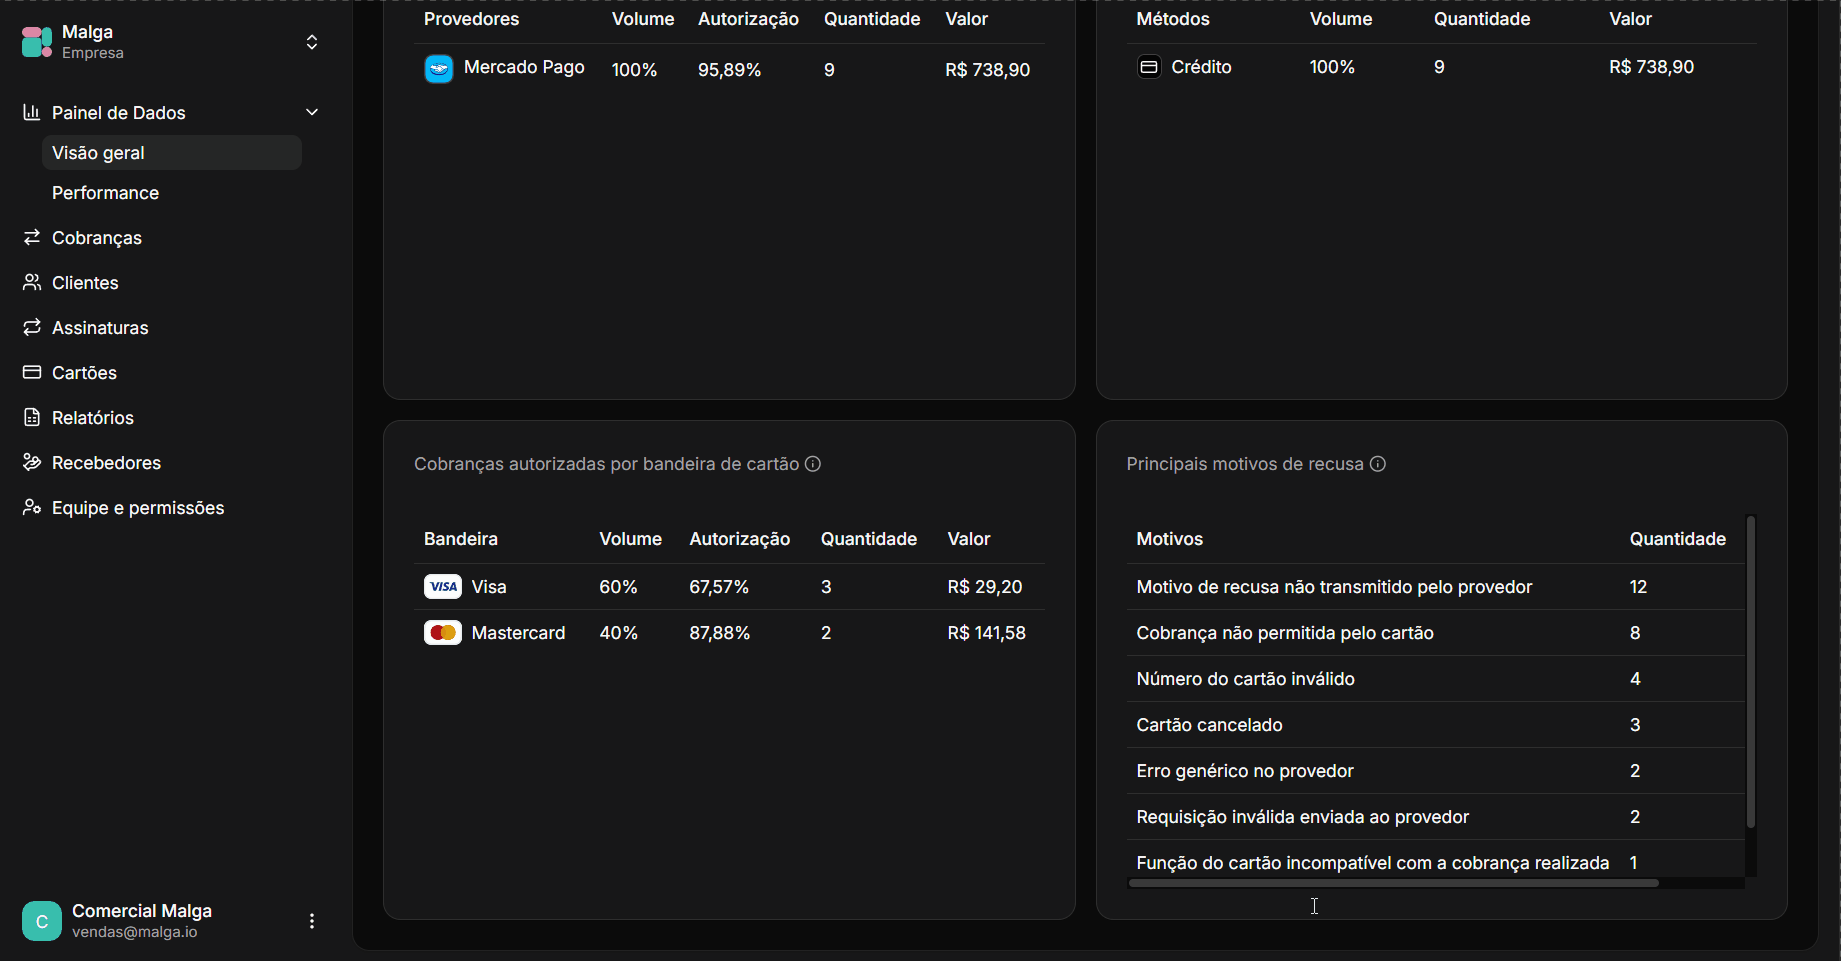
Task: Select Visão geral in the sidebar
Action: point(172,153)
